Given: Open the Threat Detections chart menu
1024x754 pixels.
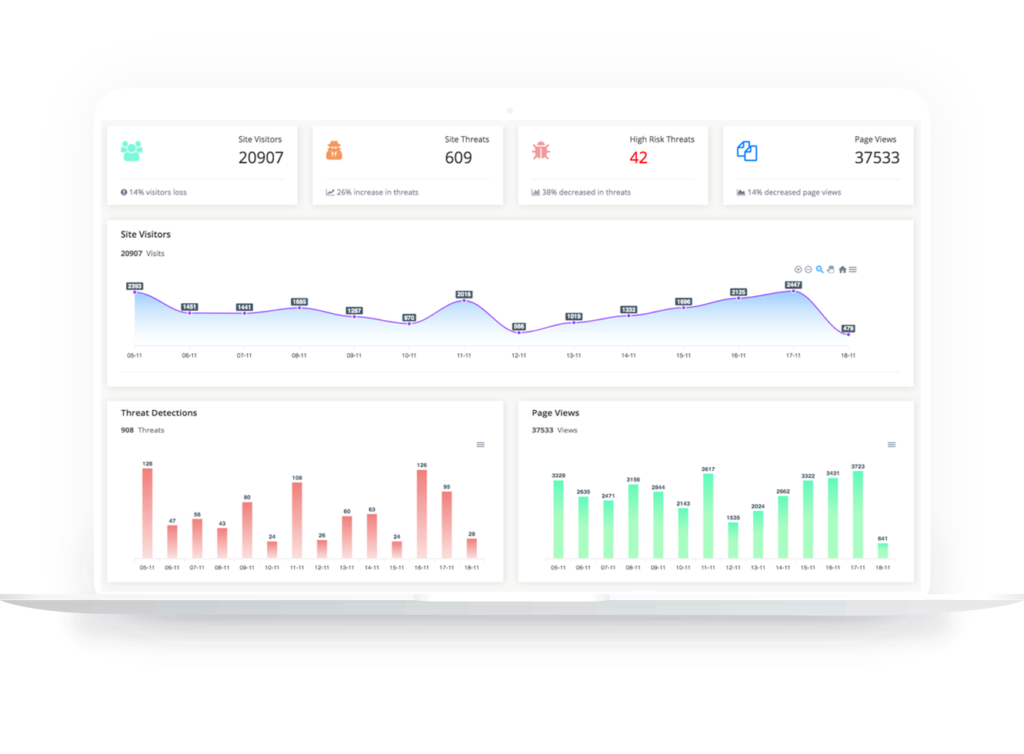Looking at the screenshot, I should pos(481,445).
